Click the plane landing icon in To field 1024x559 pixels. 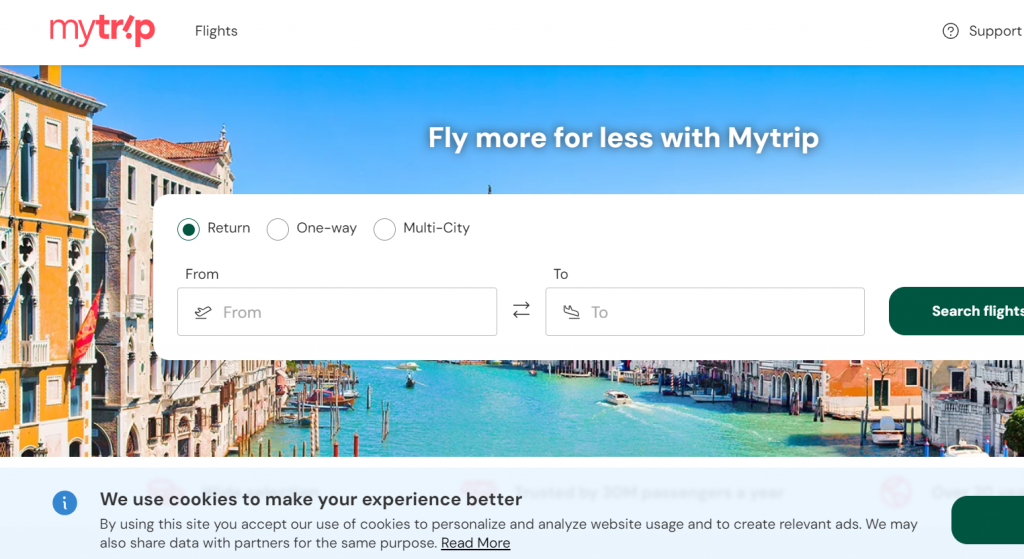pyautogui.click(x=571, y=312)
